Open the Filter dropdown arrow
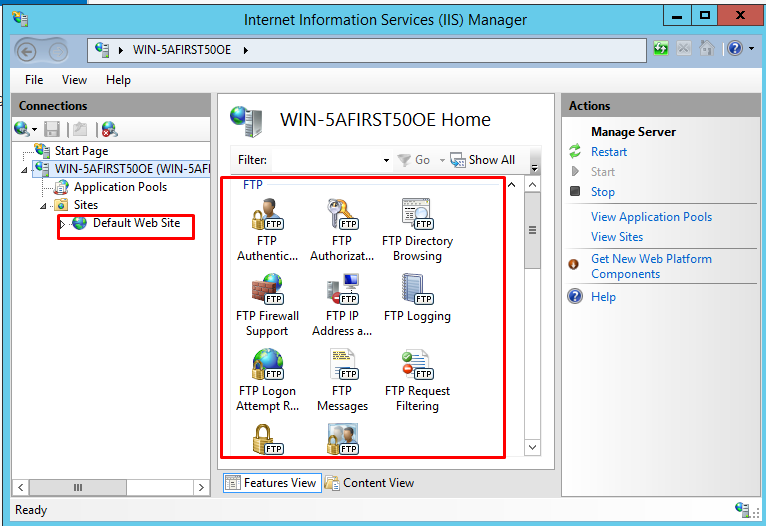The height and width of the screenshot is (526, 766). [386, 160]
